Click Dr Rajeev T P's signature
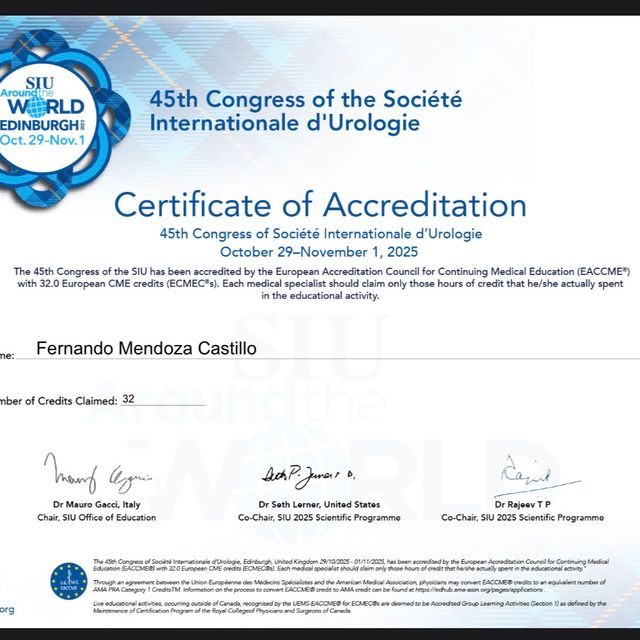 click(537, 476)
